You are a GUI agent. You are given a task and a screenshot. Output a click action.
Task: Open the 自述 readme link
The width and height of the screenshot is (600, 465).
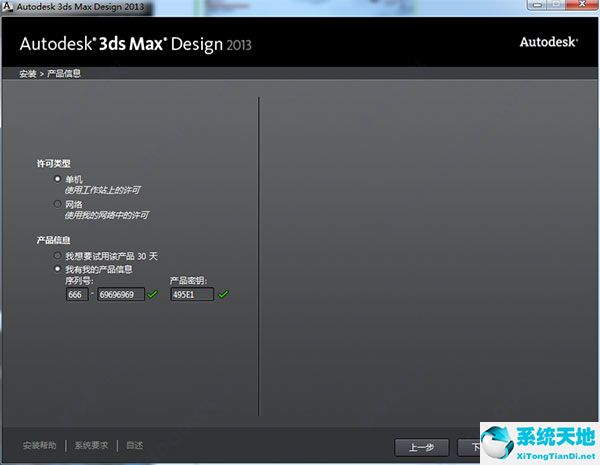tap(135, 445)
